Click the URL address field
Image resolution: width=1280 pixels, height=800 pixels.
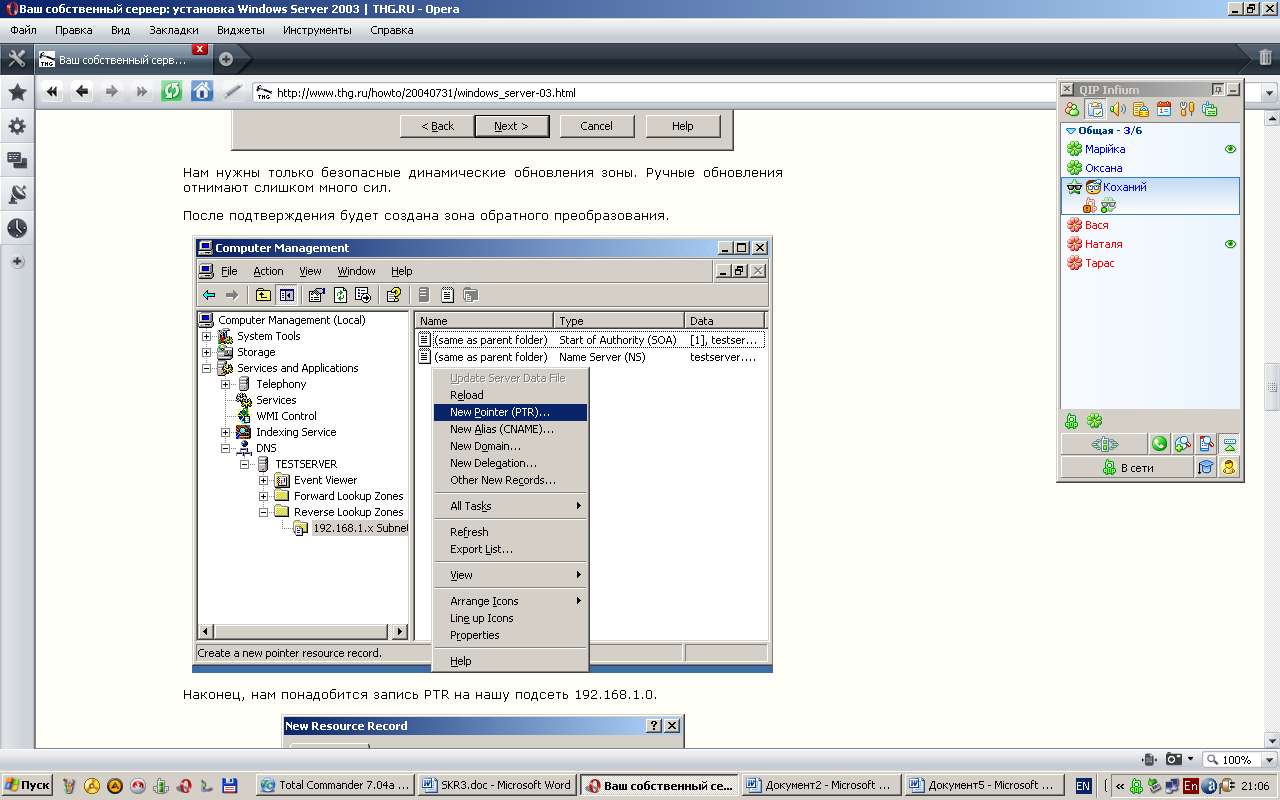click(x=600, y=93)
